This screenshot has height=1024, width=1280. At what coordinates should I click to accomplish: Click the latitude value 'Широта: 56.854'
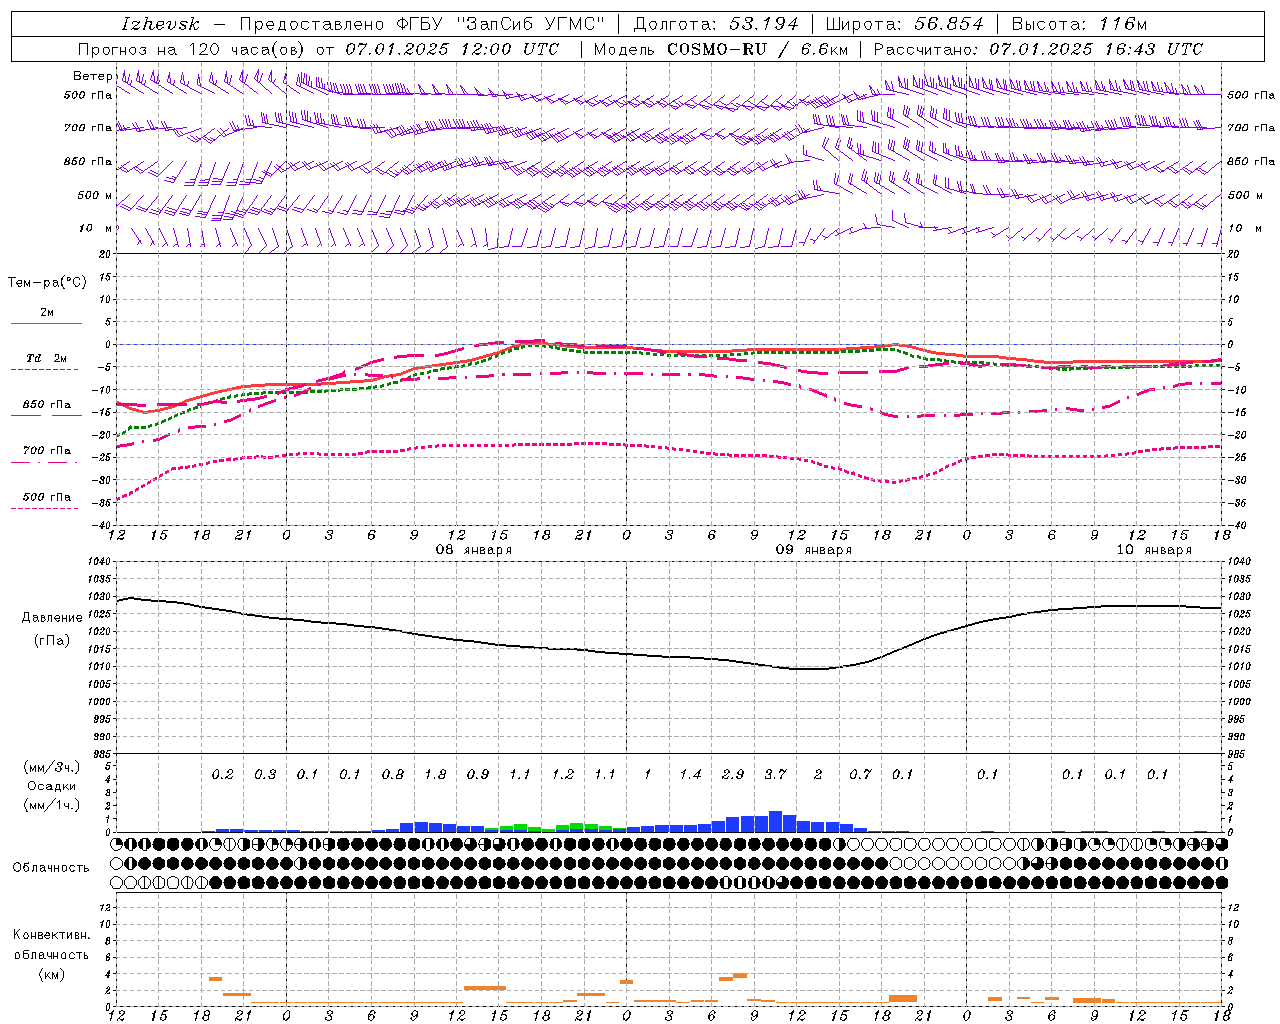(904, 24)
